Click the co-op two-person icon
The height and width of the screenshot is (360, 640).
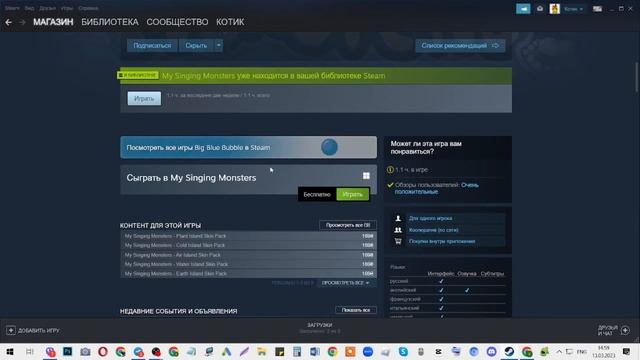point(398,230)
